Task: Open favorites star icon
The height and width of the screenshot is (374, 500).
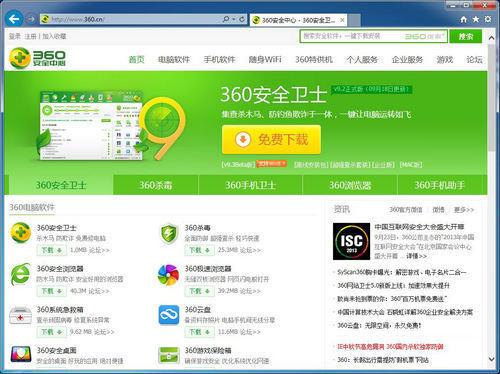Action: 476,19
